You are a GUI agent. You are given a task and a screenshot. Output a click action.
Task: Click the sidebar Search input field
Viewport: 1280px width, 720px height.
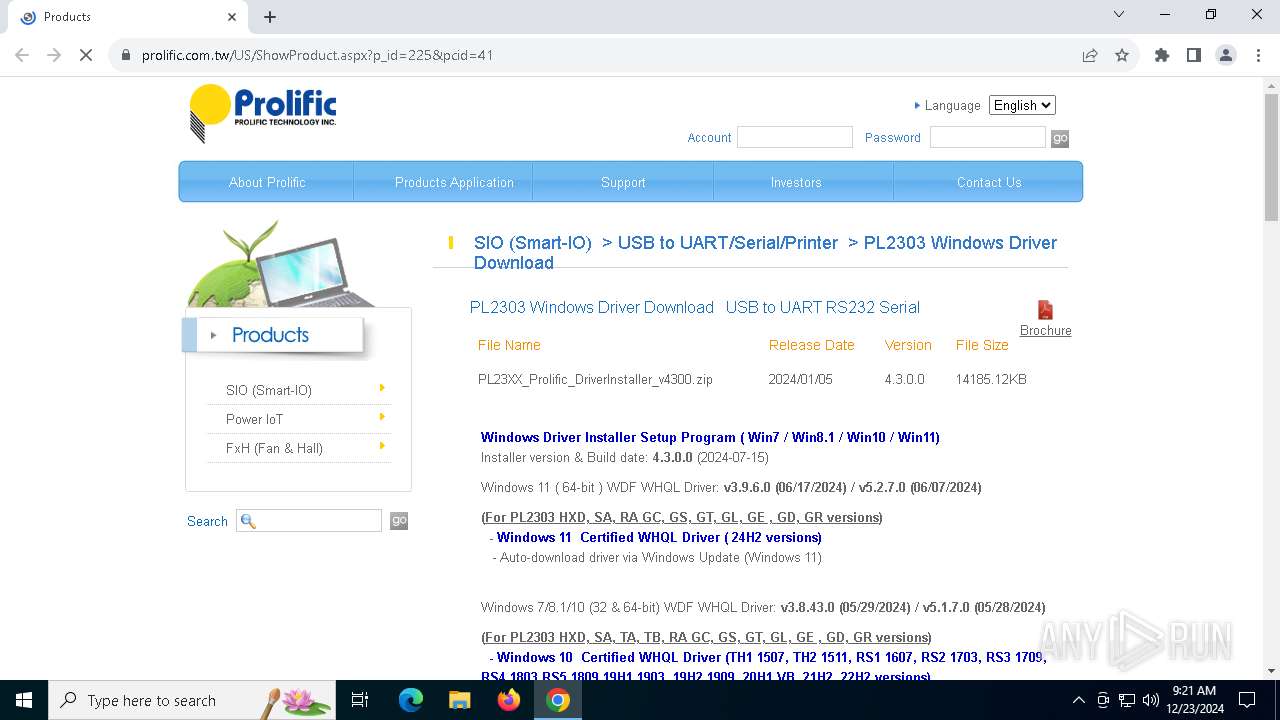click(x=309, y=520)
